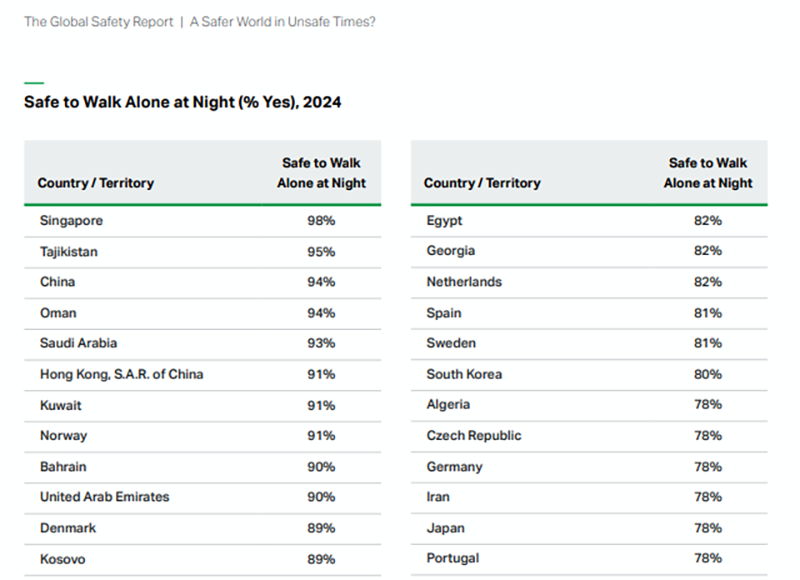Click the Egypt row country name

tap(444, 221)
